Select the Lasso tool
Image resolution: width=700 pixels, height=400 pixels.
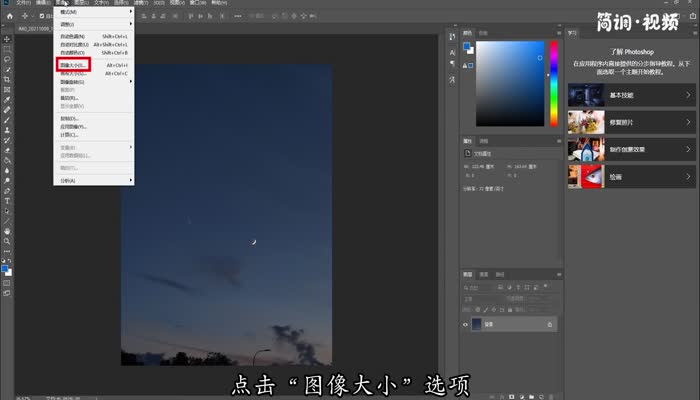(7, 59)
